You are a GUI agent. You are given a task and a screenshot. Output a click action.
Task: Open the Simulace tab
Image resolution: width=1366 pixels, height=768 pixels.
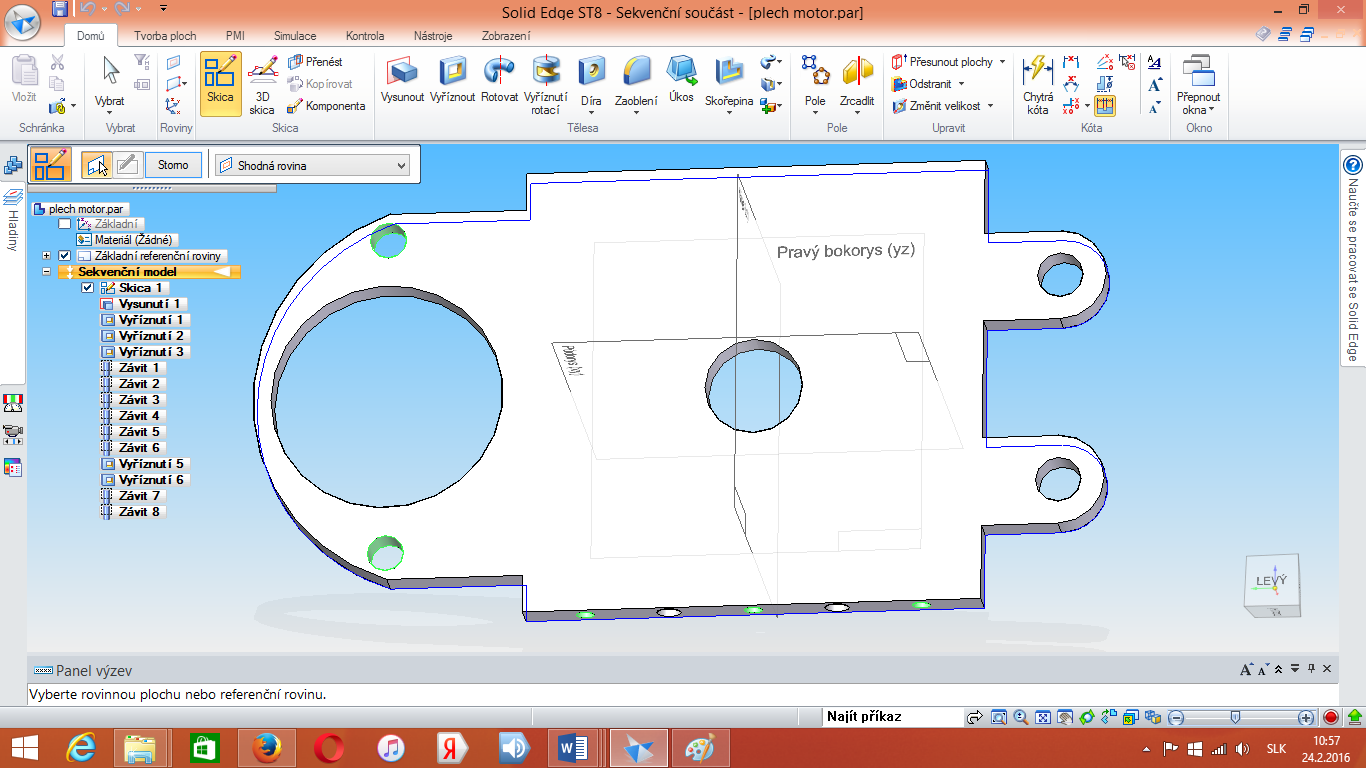coord(296,36)
